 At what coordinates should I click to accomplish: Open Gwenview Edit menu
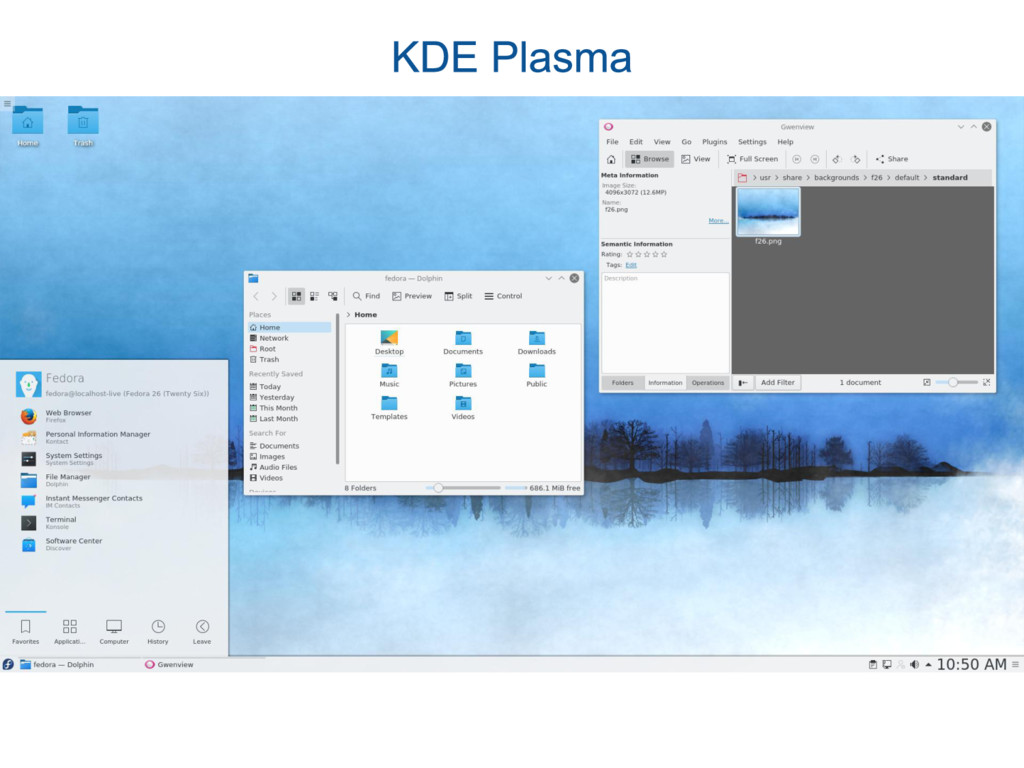tap(636, 142)
